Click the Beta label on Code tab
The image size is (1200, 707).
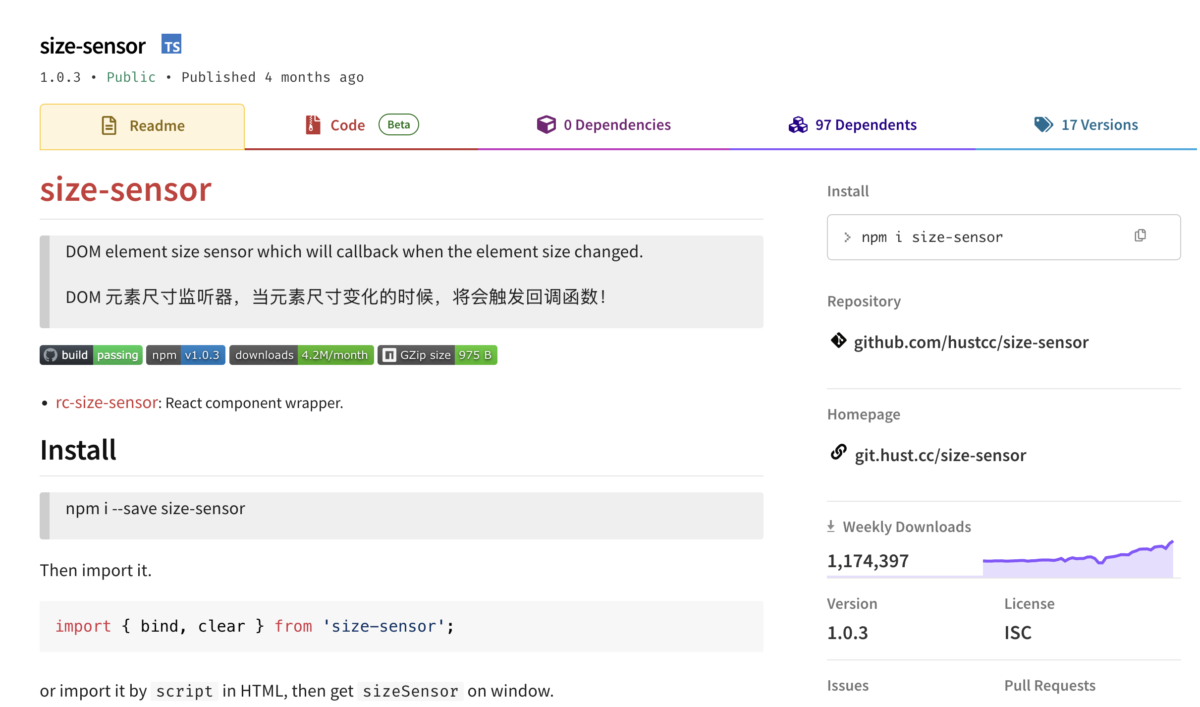(398, 125)
